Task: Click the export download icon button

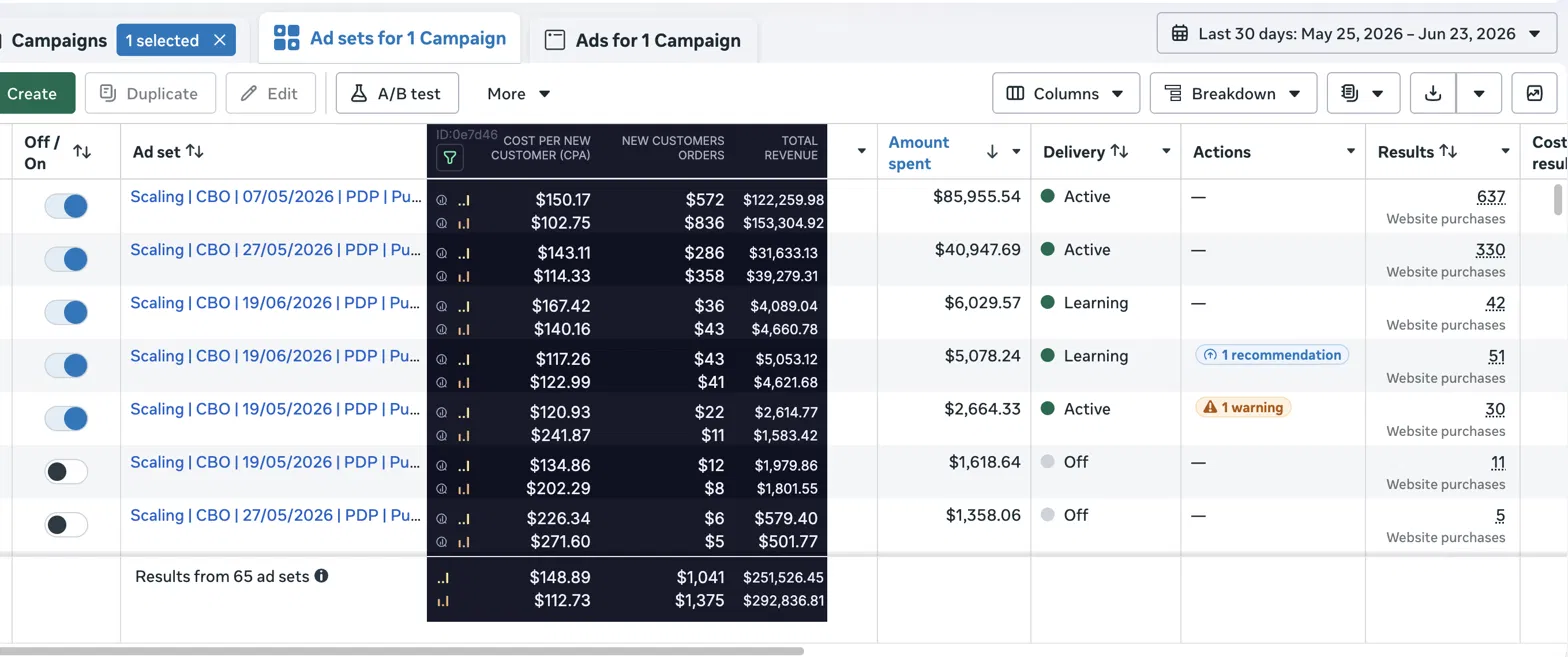Action: pyautogui.click(x=1433, y=93)
